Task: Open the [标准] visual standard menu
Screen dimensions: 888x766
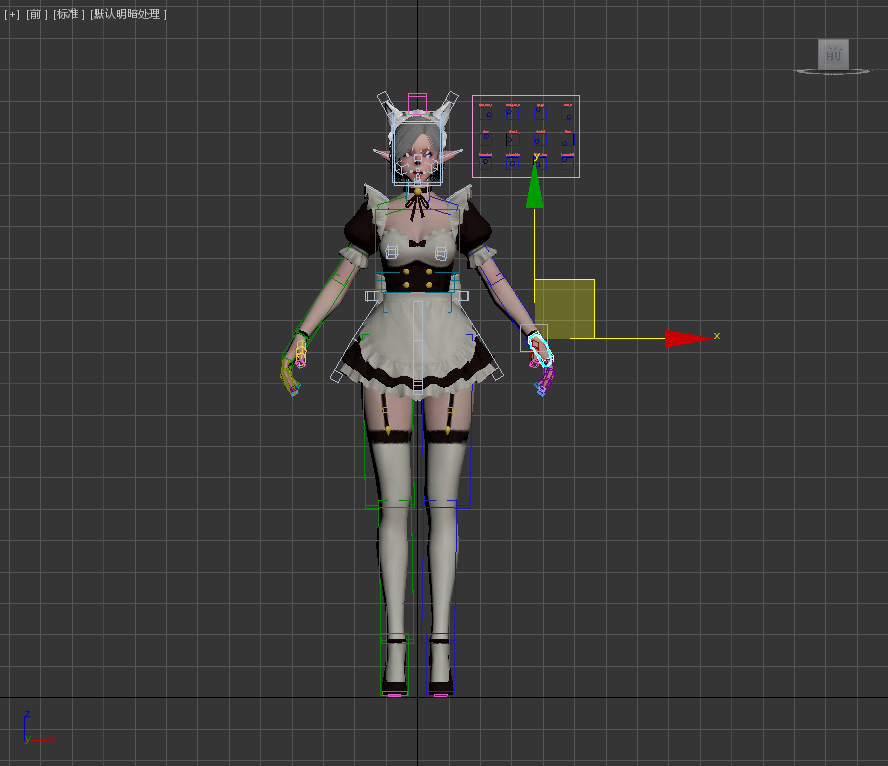Action: 68,14
